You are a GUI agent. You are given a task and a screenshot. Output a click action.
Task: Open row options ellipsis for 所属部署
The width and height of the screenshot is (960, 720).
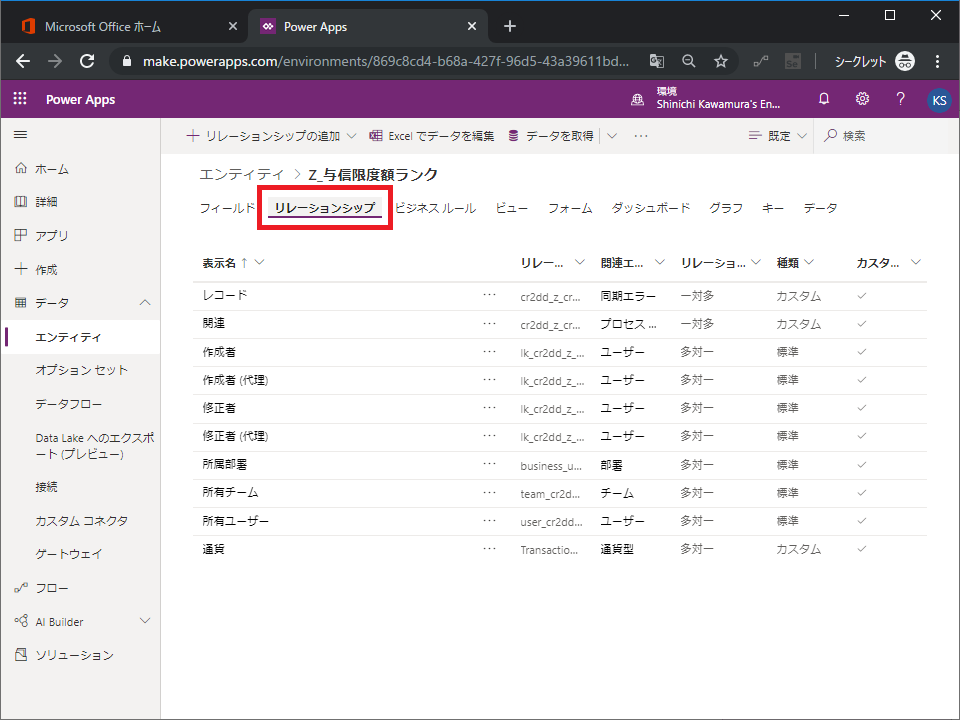(x=489, y=464)
